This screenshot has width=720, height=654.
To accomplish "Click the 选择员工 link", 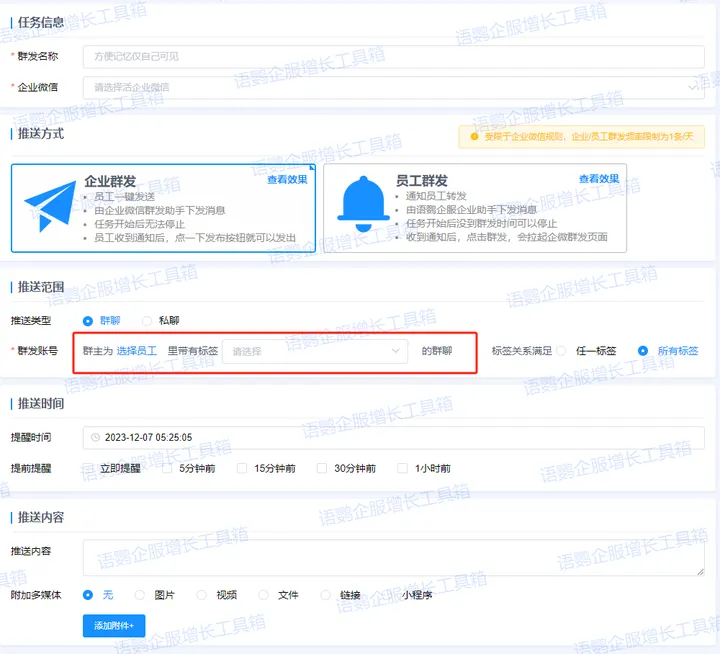I will click(x=137, y=351).
